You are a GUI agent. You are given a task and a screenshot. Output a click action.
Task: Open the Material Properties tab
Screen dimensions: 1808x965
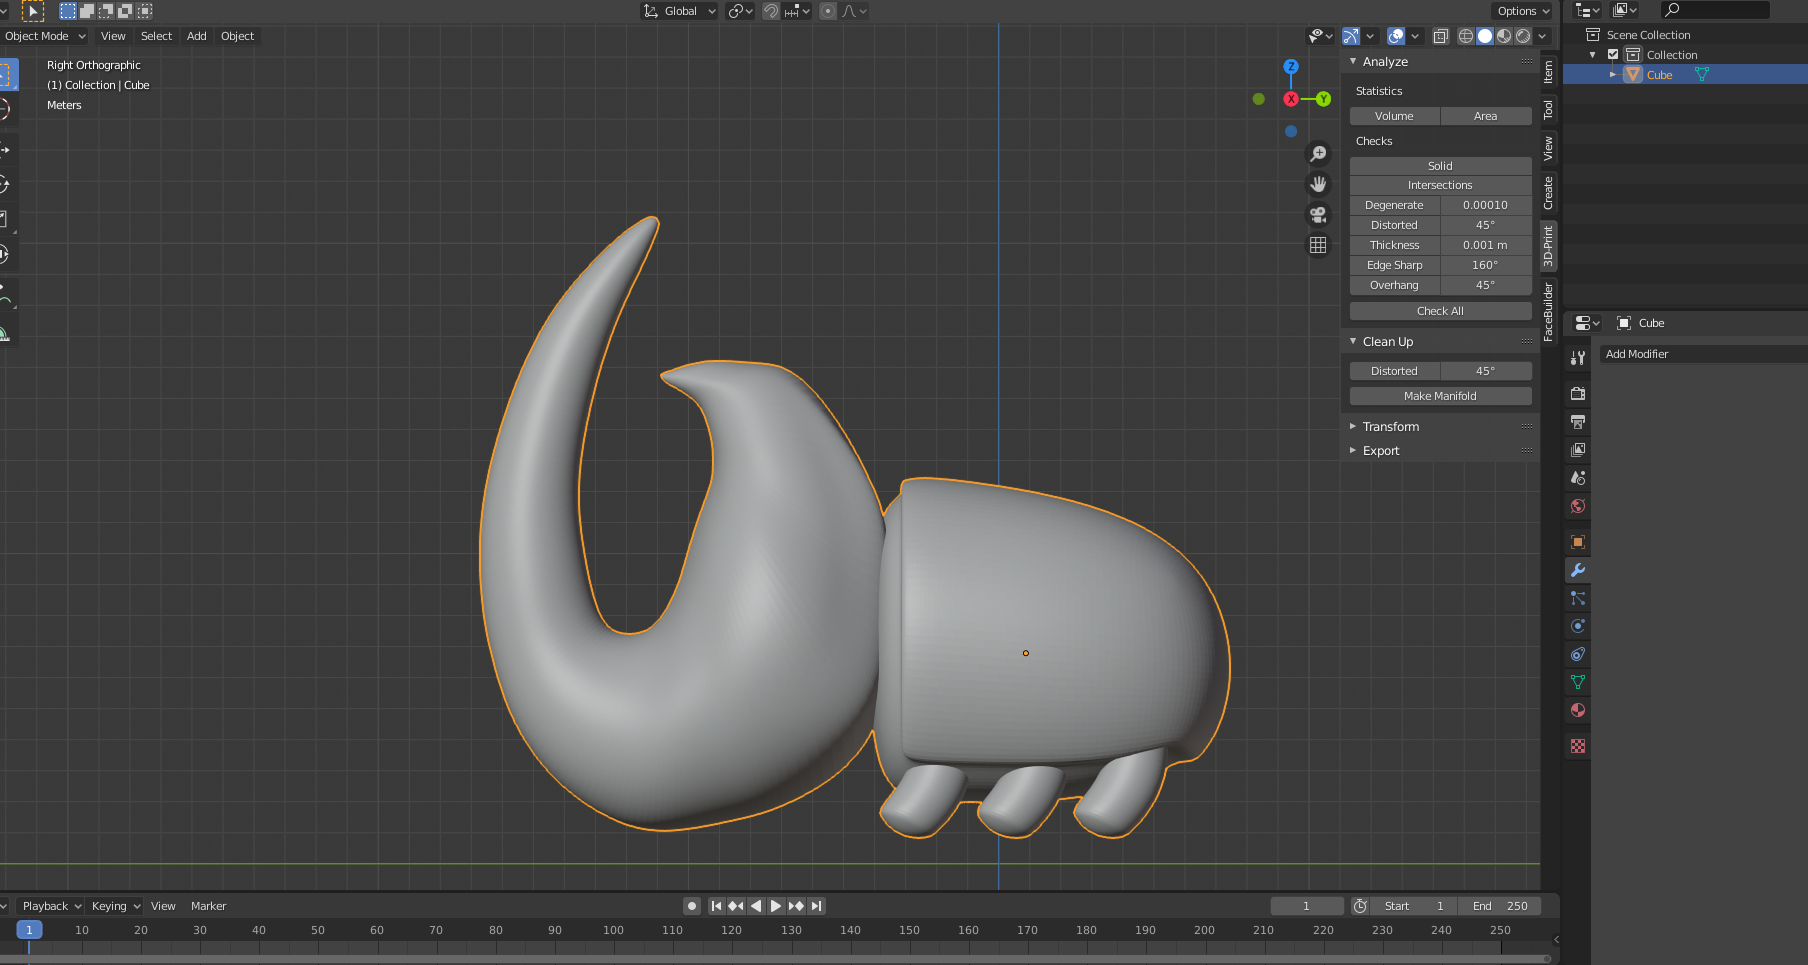pyautogui.click(x=1578, y=710)
